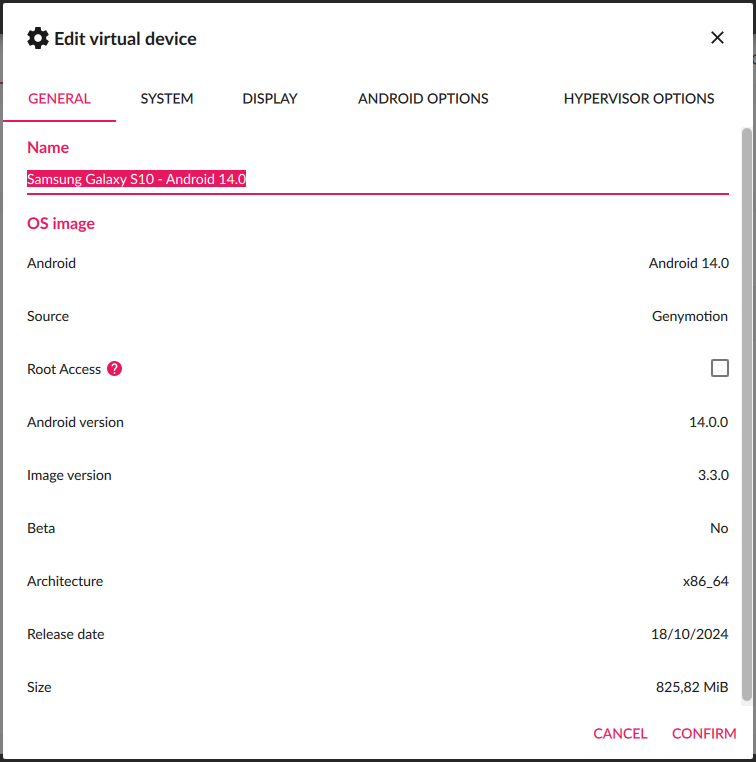This screenshot has height=762, width=756.
Task: Click the 'OS image' section heading
Action: pyautogui.click(x=61, y=224)
